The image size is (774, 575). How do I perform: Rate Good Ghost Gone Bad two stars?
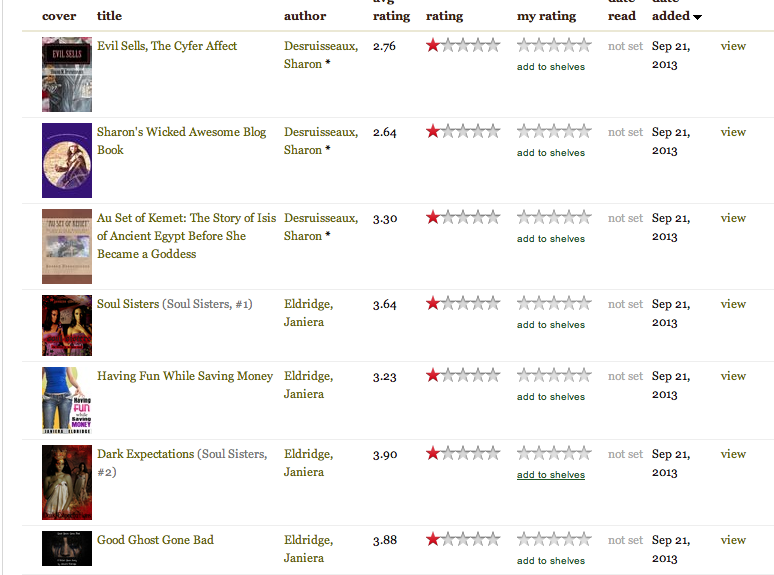coord(539,539)
